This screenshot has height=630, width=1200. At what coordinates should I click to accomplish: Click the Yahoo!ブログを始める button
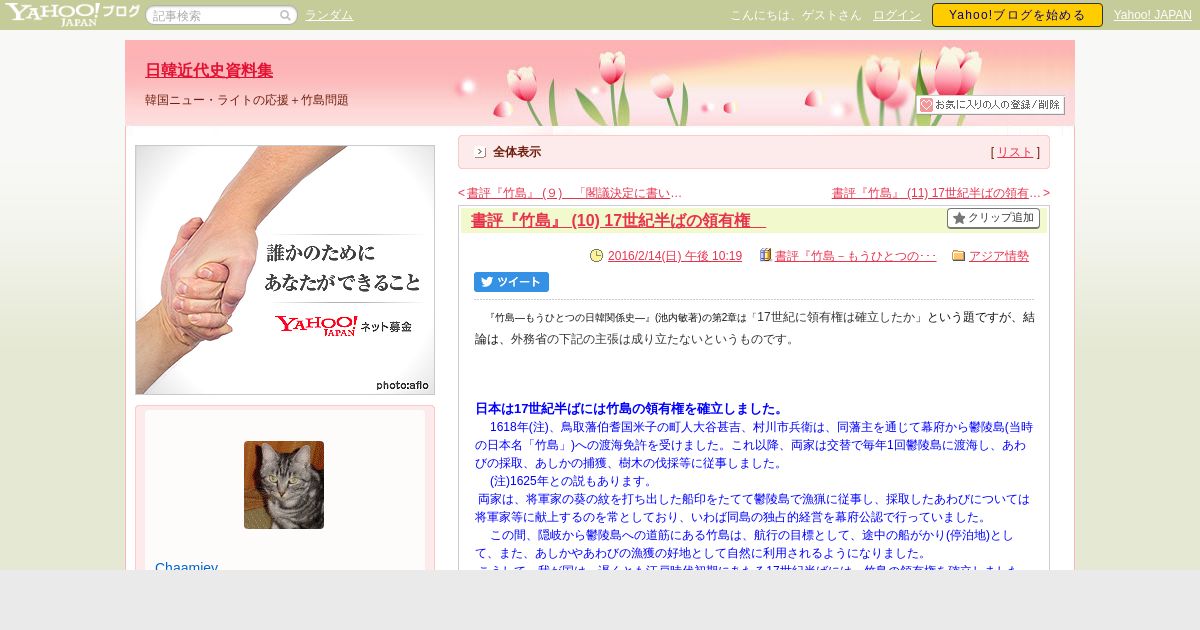coord(1017,15)
